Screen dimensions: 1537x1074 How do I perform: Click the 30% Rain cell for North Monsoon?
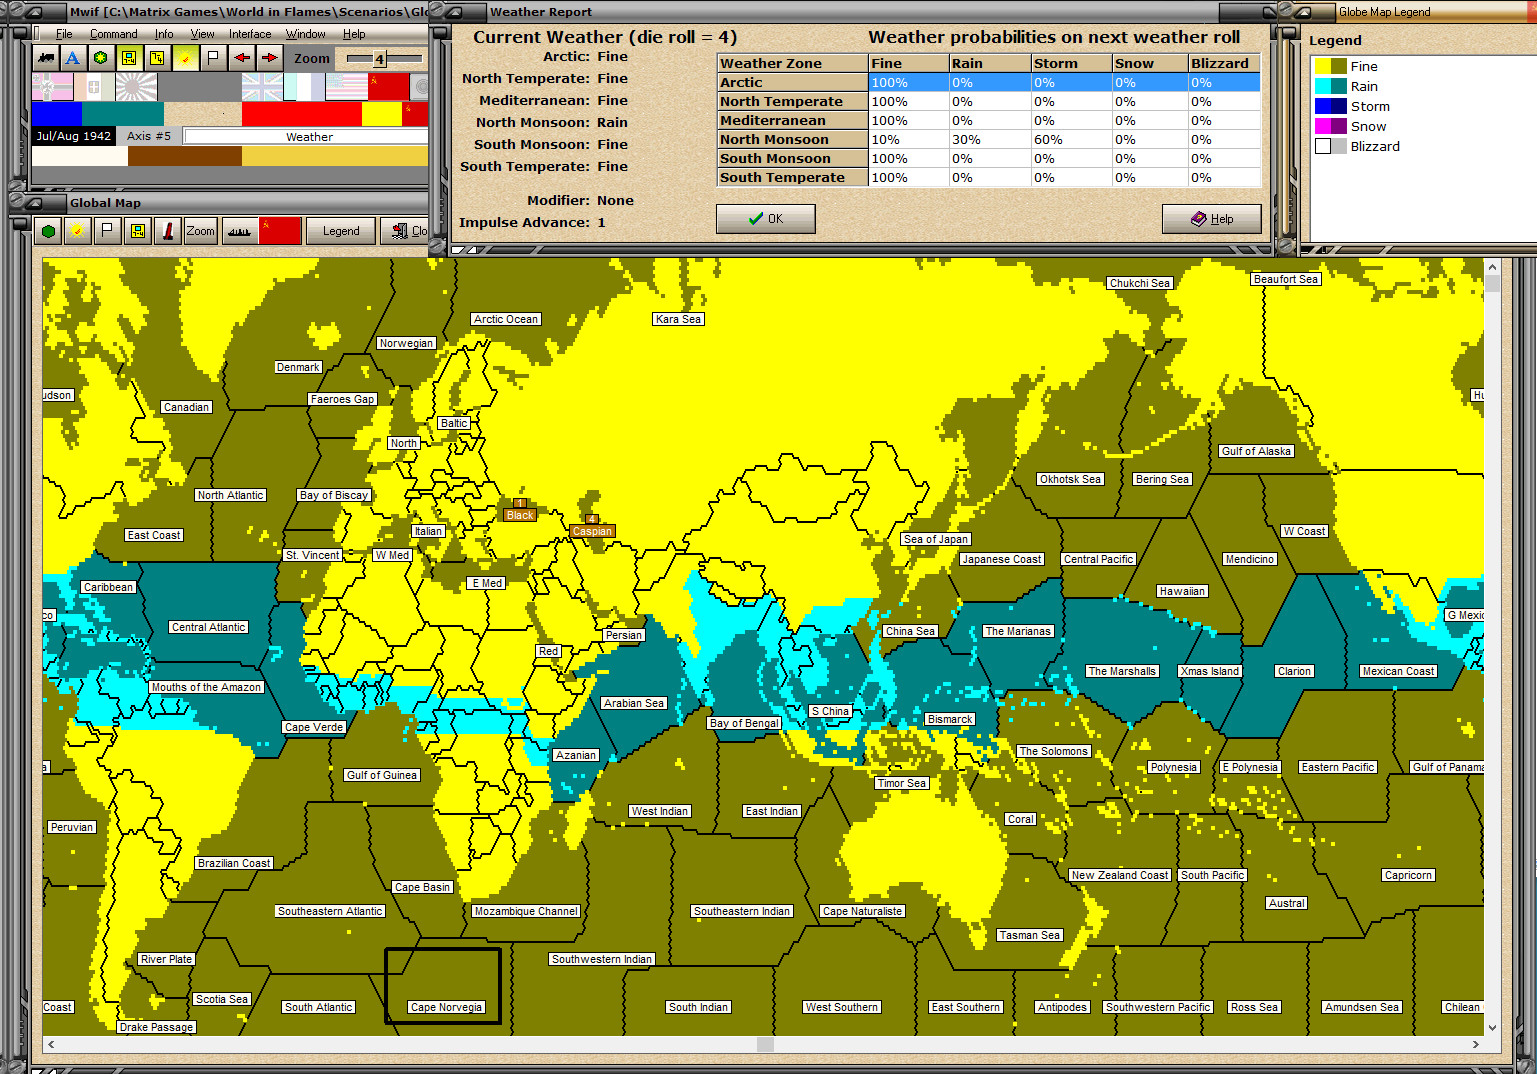990,140
